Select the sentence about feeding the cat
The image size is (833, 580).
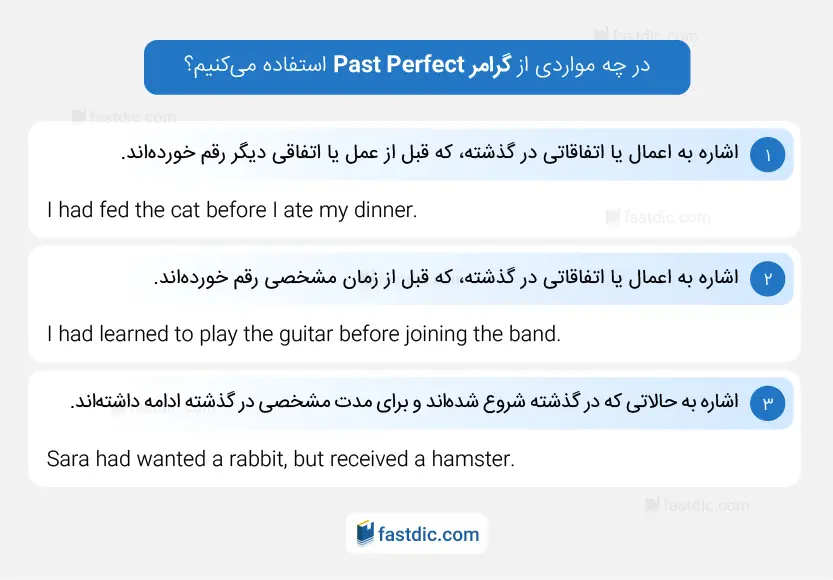click(x=232, y=210)
